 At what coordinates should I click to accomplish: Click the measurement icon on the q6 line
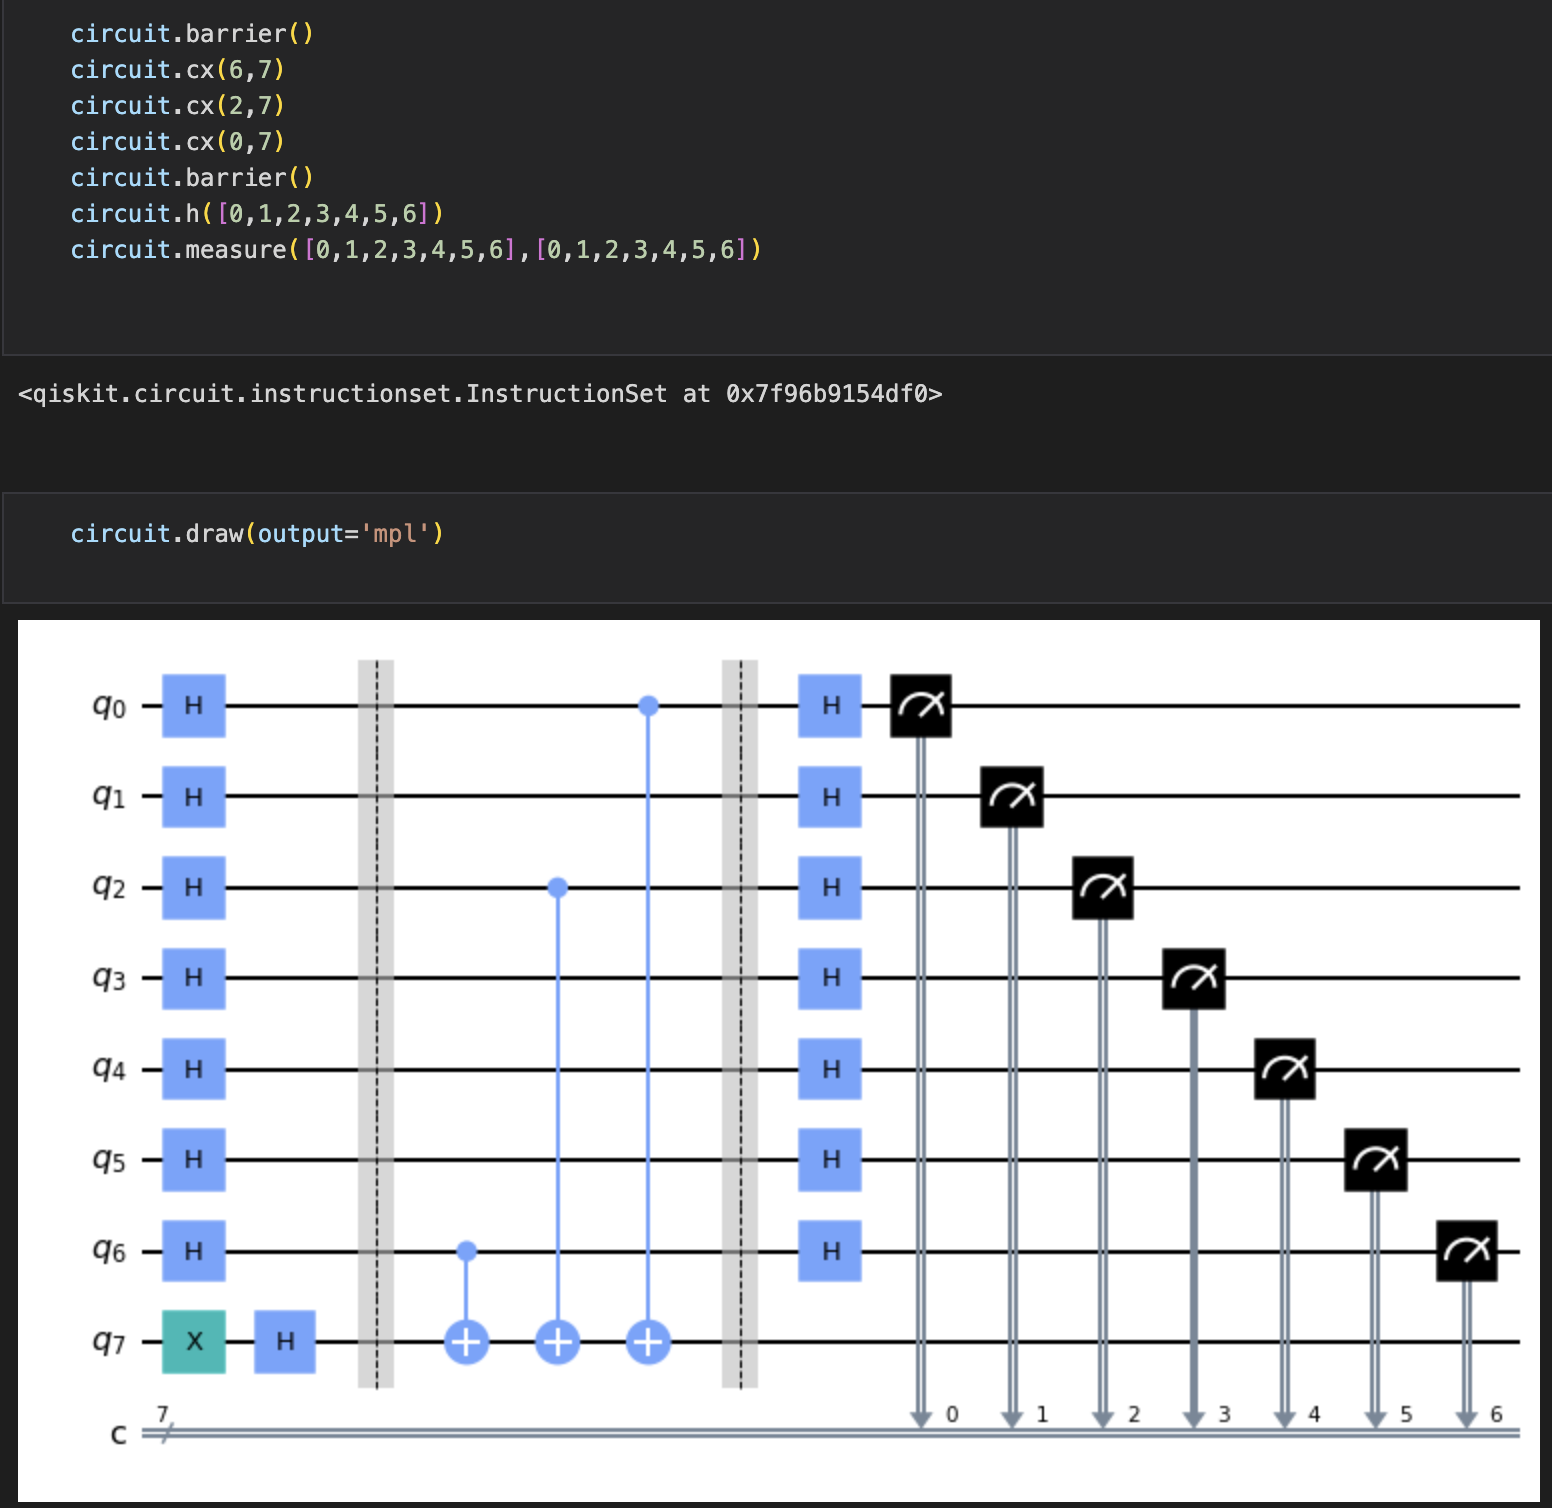pos(1466,1250)
